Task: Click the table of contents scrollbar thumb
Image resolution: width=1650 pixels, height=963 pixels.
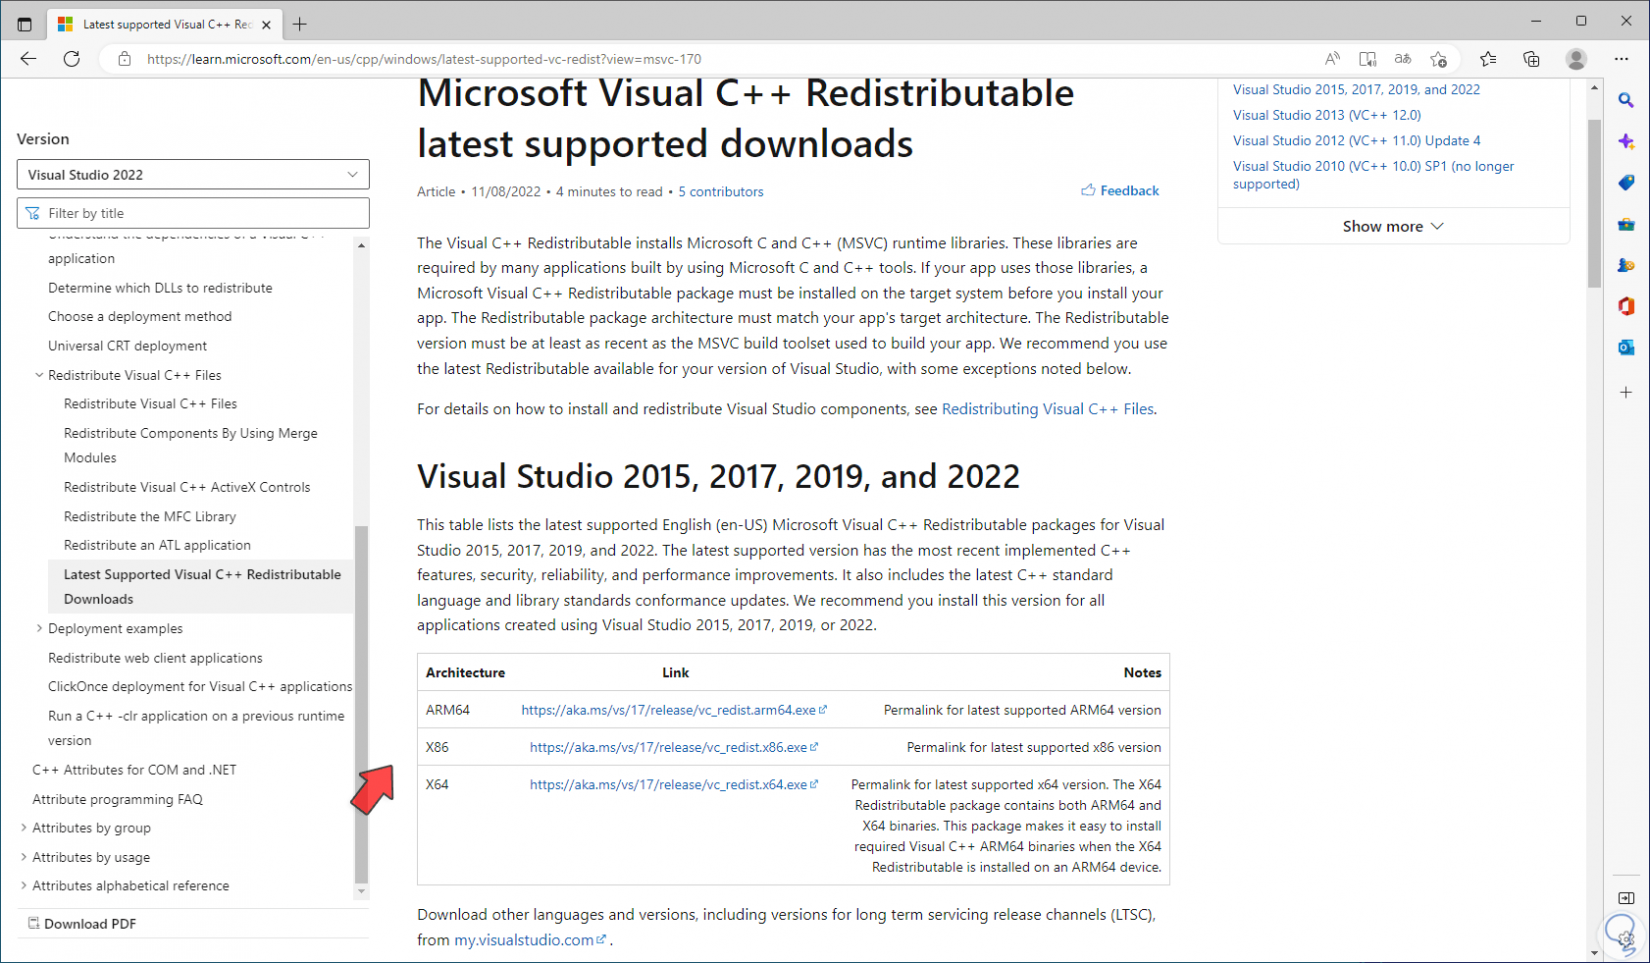Action: click(361, 704)
